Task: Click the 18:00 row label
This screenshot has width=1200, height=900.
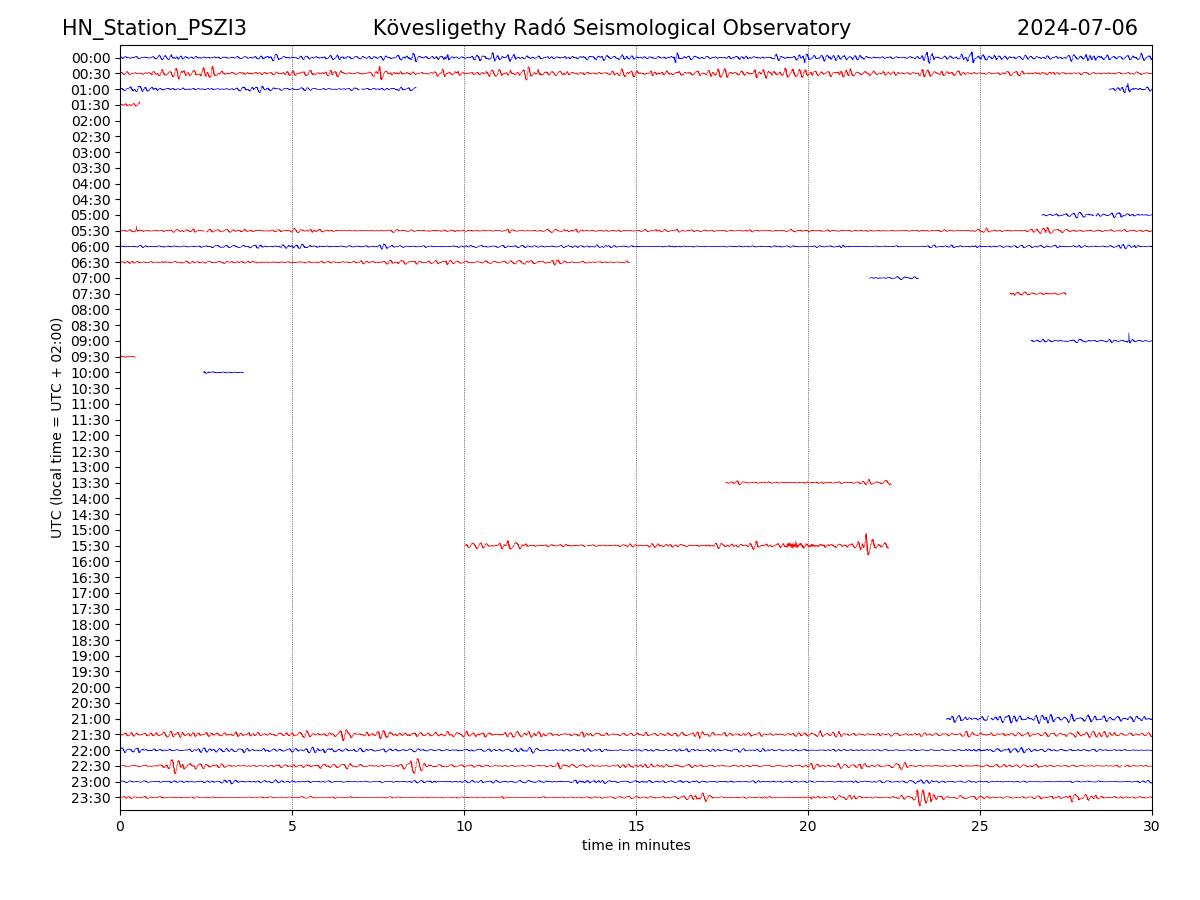Action: (90, 625)
